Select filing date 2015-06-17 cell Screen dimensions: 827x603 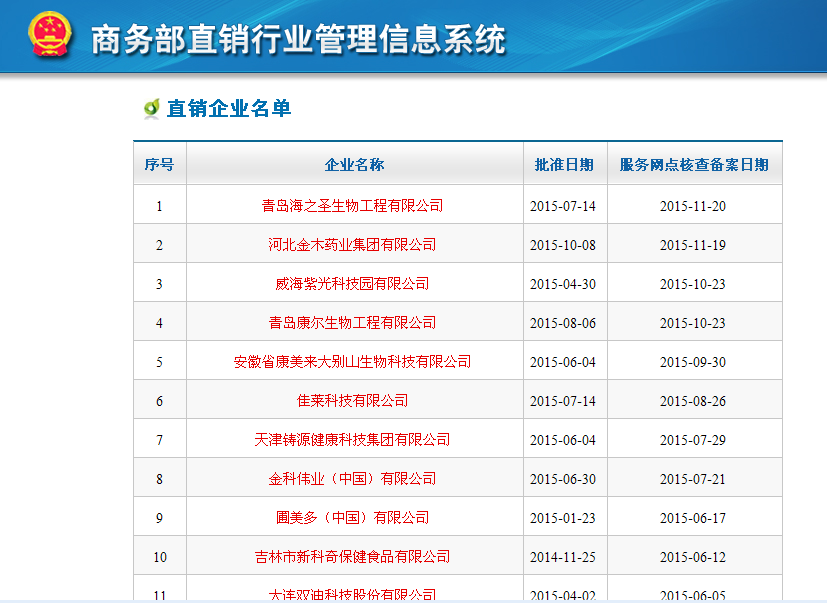(x=695, y=516)
